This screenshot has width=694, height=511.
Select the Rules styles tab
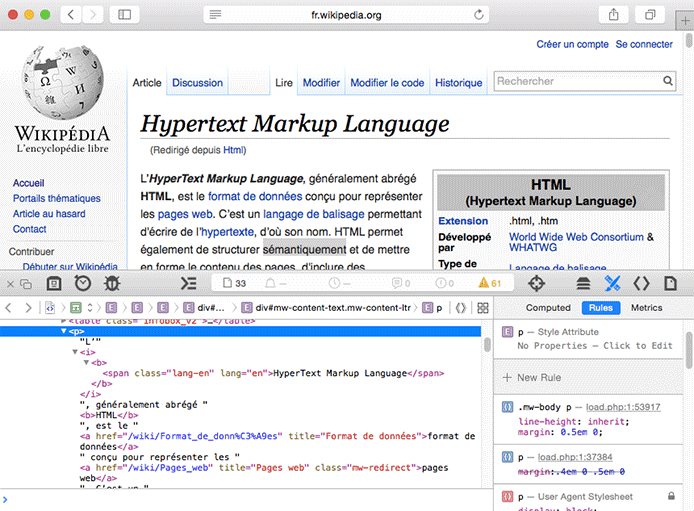pyautogui.click(x=601, y=307)
